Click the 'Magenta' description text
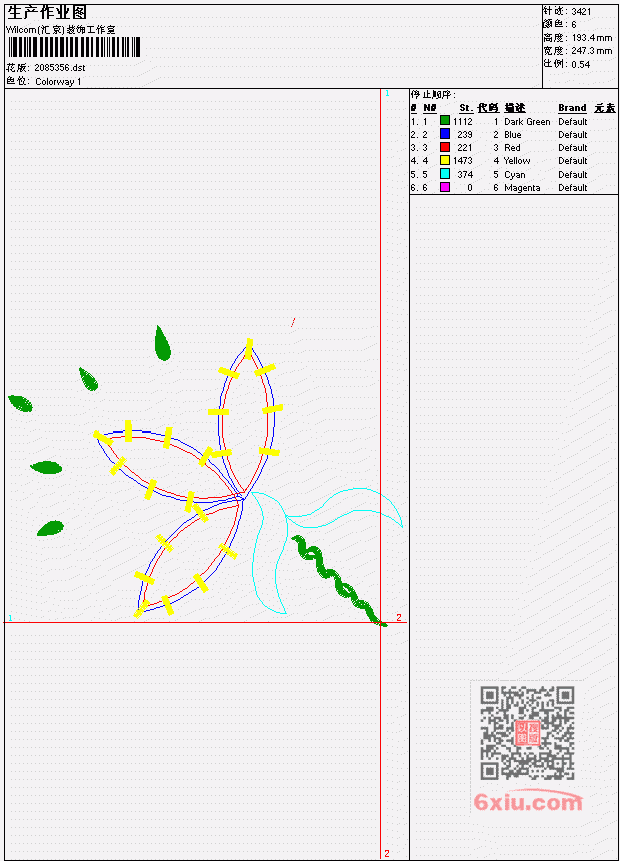The width and height of the screenshot is (620, 861). (x=522, y=188)
